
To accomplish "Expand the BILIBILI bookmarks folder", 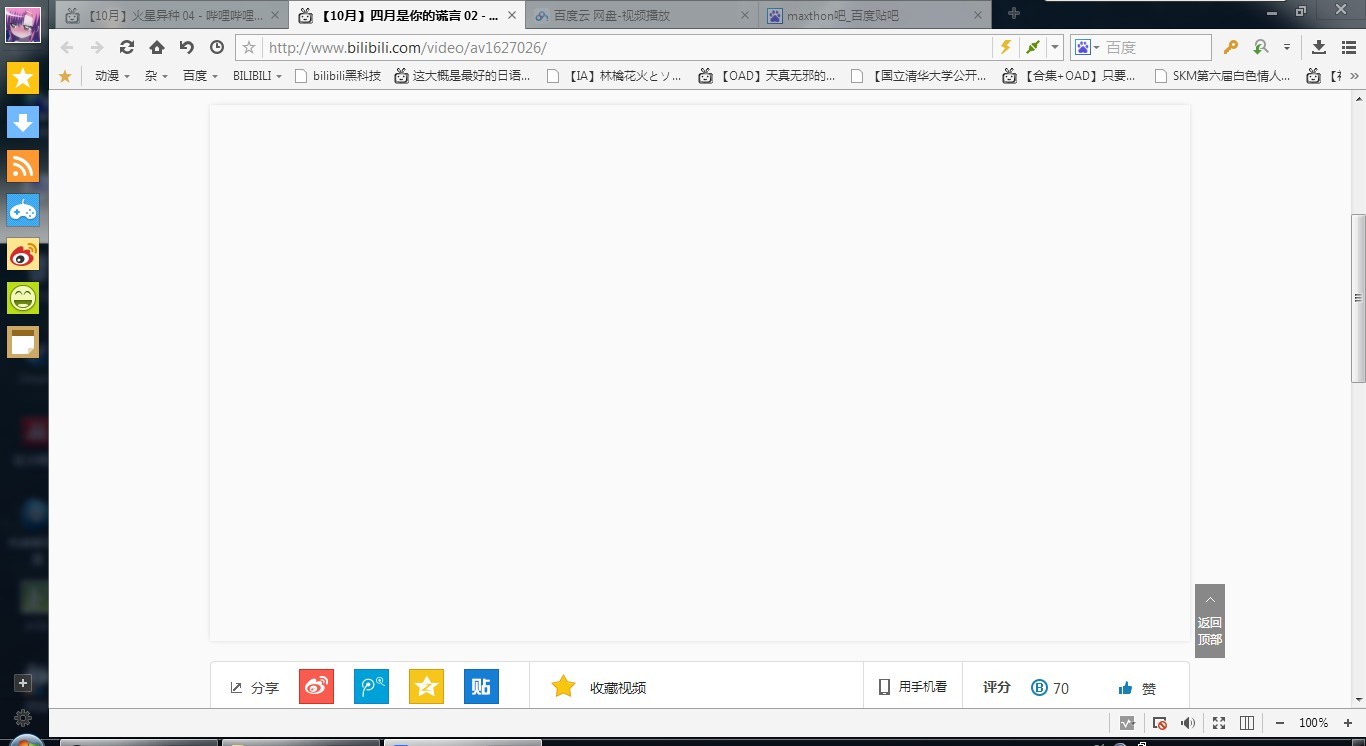I will coord(257,76).
